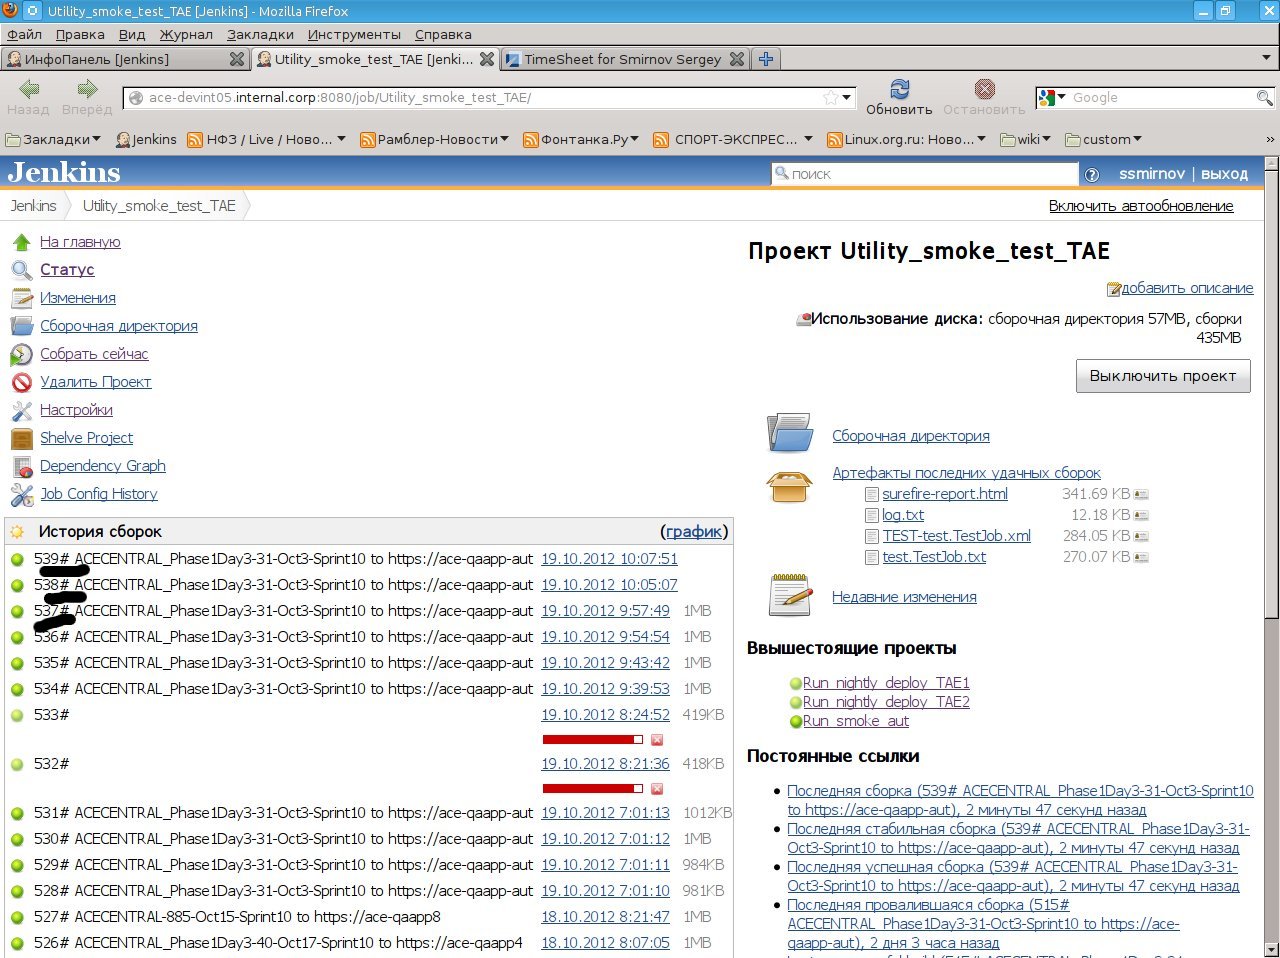Viewport: 1280px width, 958px height.
Task: Open build timestamp 18.10.2012 8:21:47
Action: click(605, 917)
